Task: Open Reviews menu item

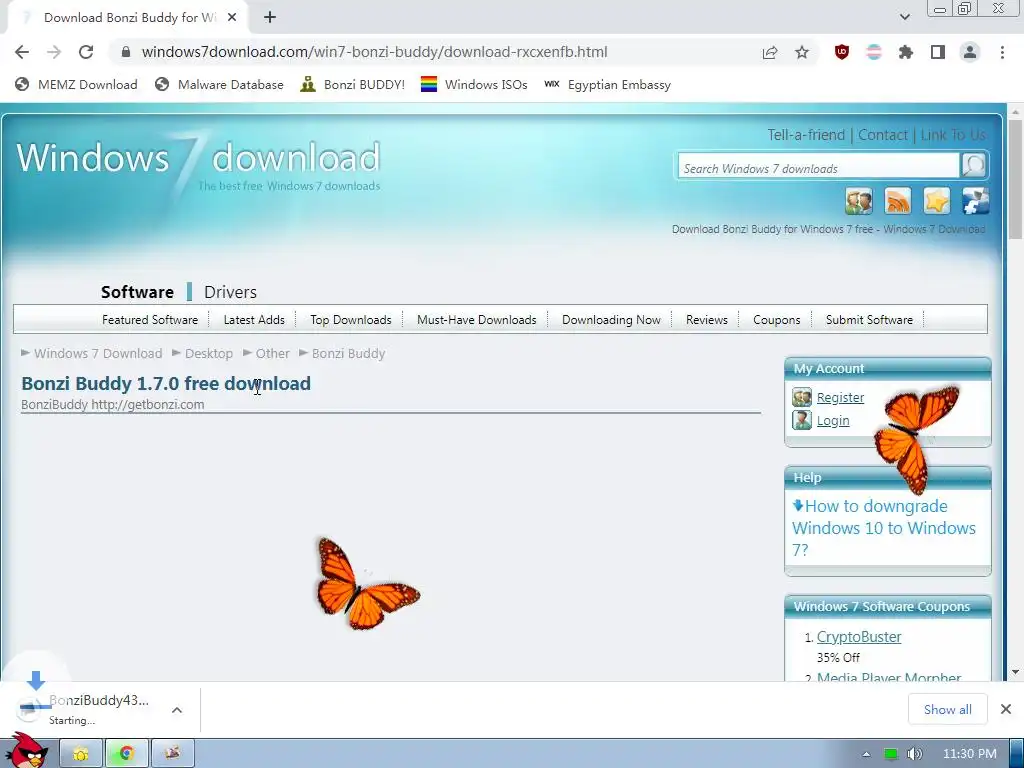Action: tap(707, 320)
